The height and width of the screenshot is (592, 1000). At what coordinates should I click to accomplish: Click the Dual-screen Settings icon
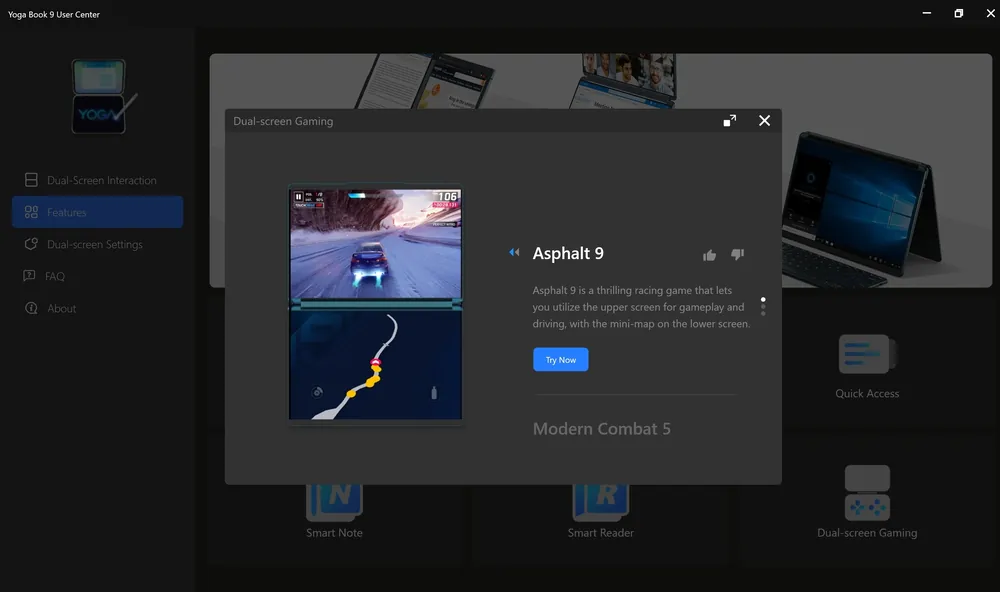pos(31,244)
